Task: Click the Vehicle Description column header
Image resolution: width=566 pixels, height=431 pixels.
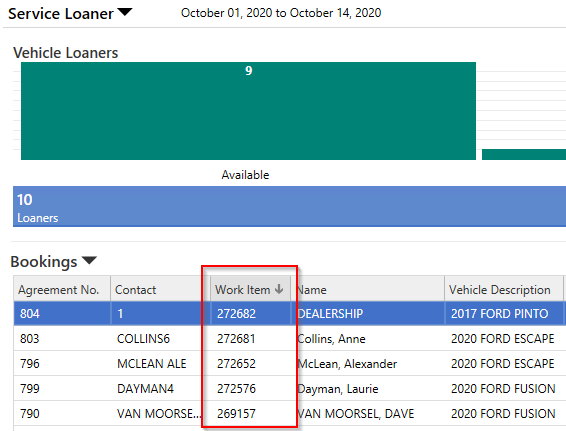Action: point(504,289)
